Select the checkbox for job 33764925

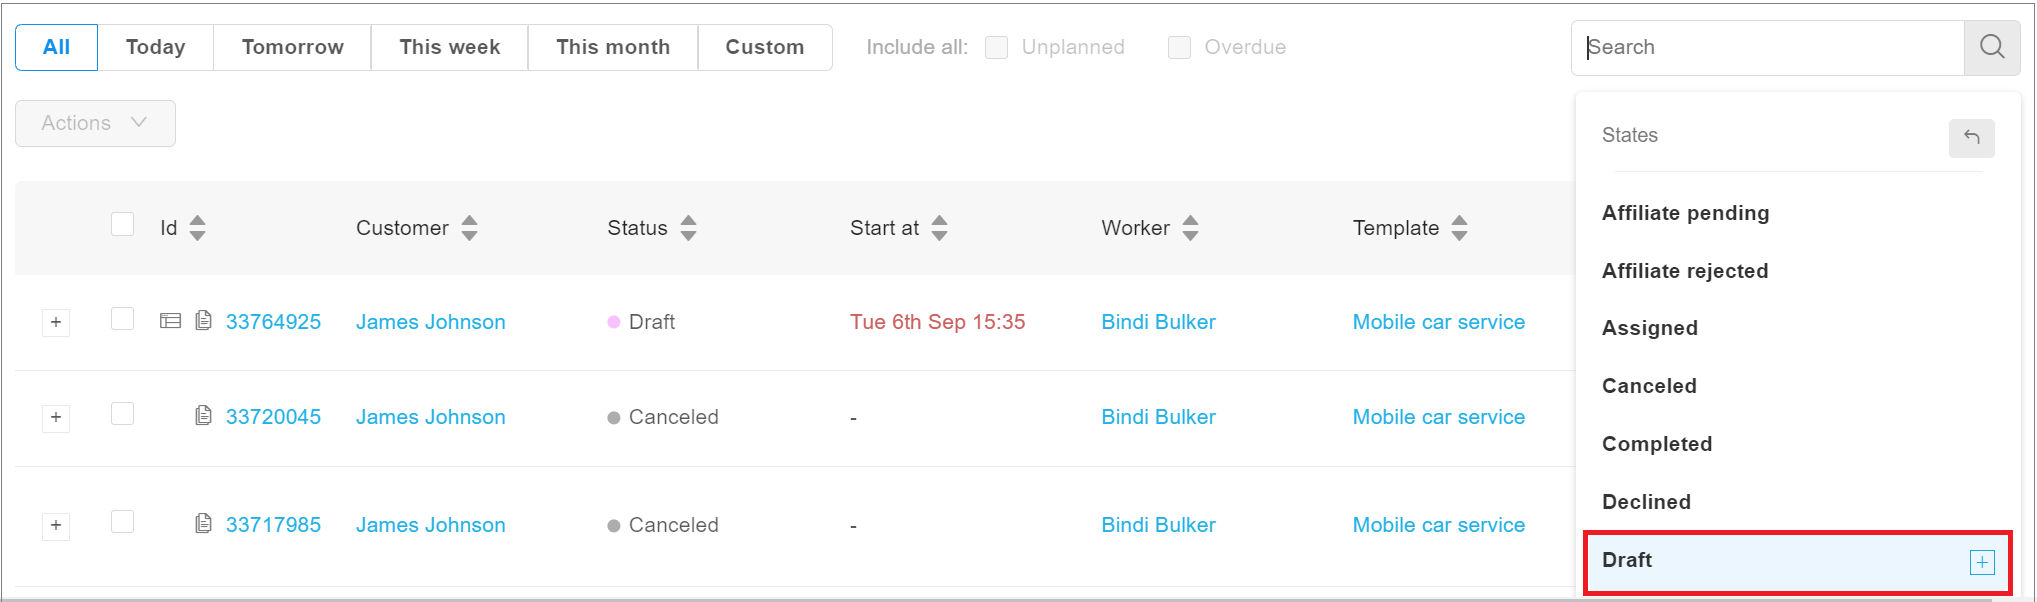[122, 317]
